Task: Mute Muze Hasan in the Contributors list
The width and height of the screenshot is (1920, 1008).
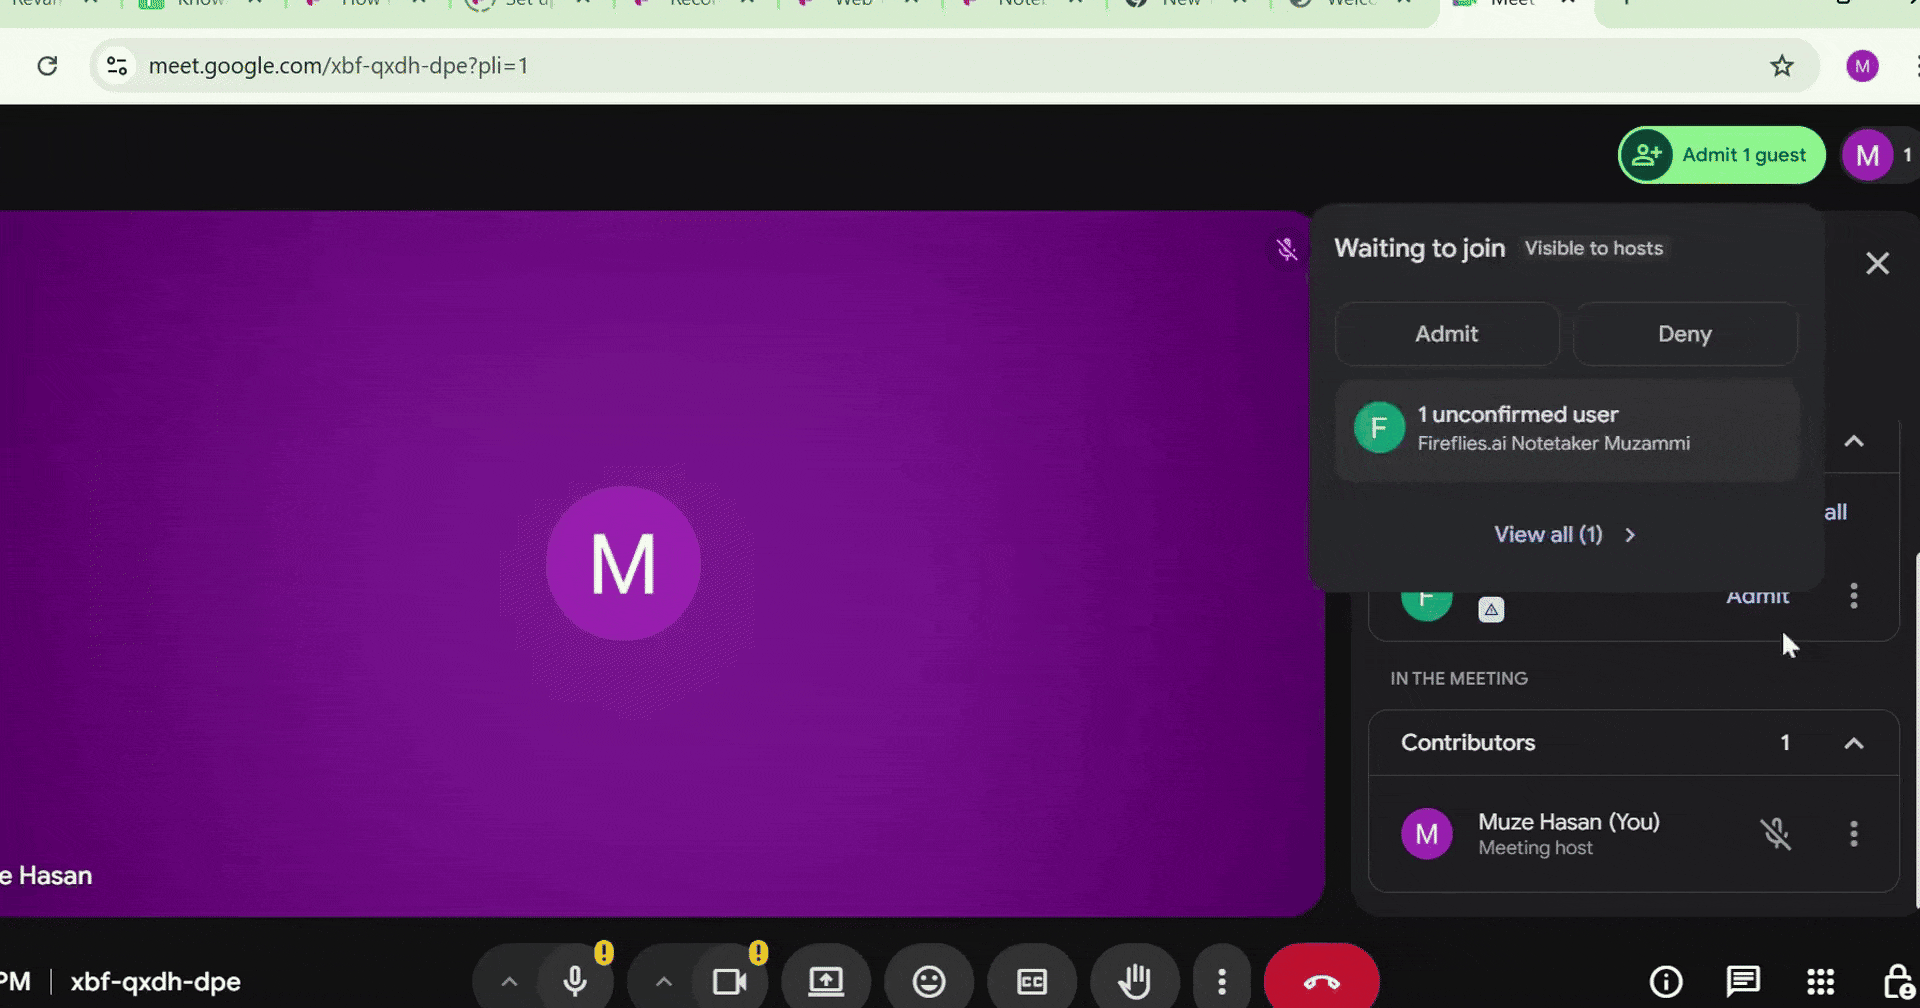Action: point(1777,832)
